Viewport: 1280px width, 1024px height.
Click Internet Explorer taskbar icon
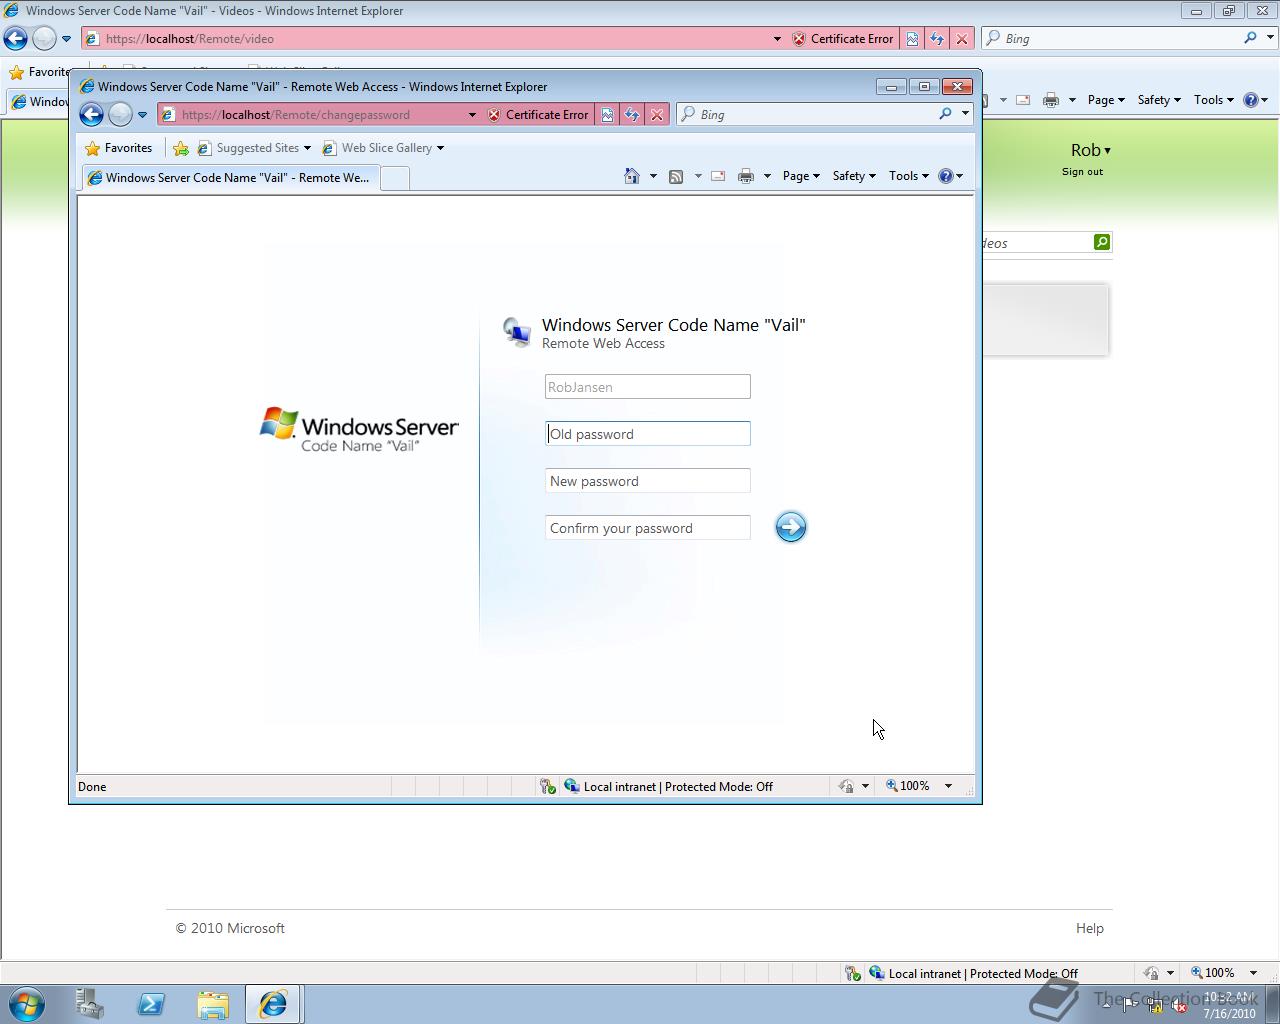pyautogui.click(x=273, y=1004)
